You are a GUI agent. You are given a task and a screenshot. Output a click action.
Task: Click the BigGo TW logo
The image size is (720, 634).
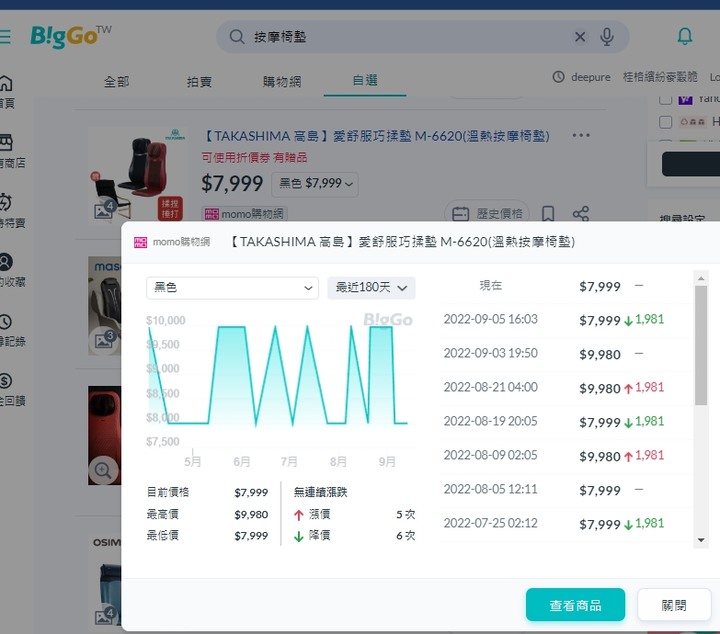[71, 36]
